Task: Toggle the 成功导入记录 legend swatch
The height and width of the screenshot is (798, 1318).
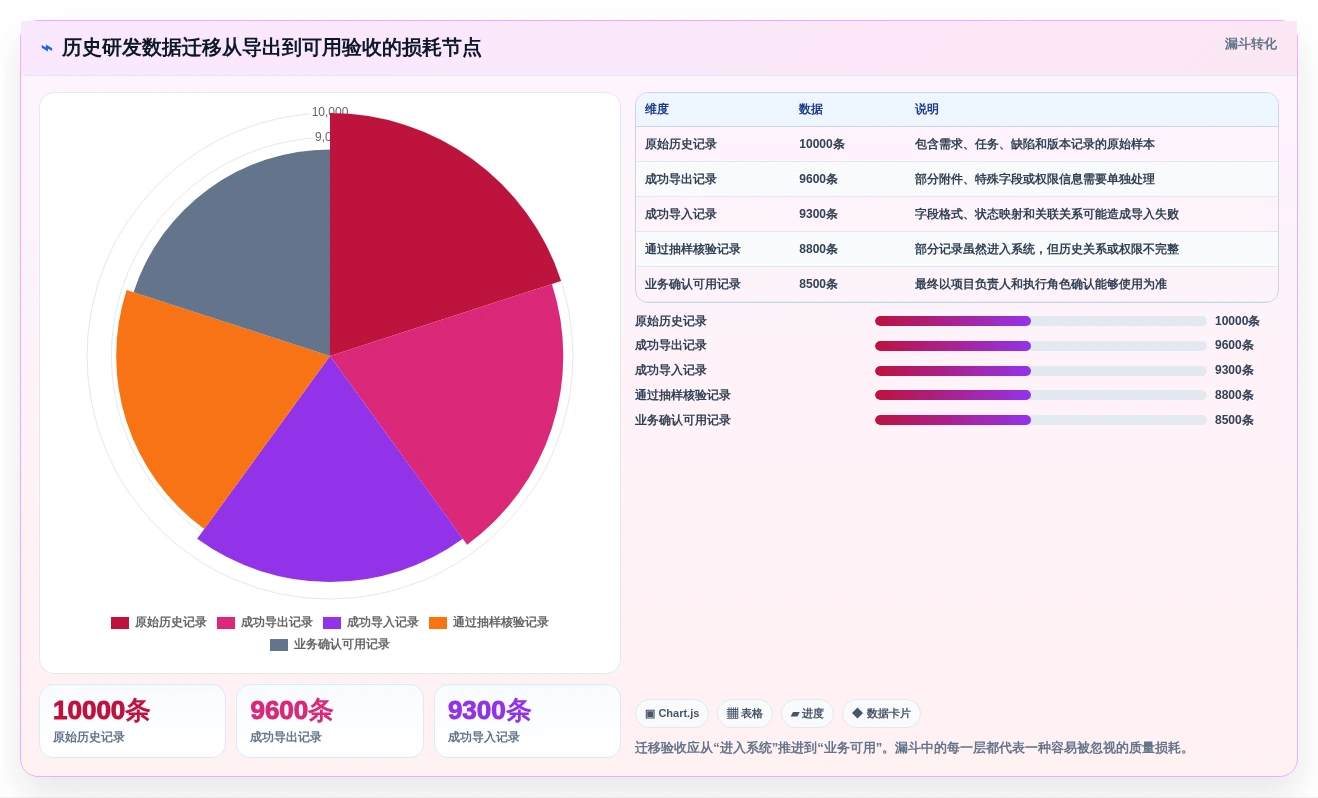Action: point(332,623)
